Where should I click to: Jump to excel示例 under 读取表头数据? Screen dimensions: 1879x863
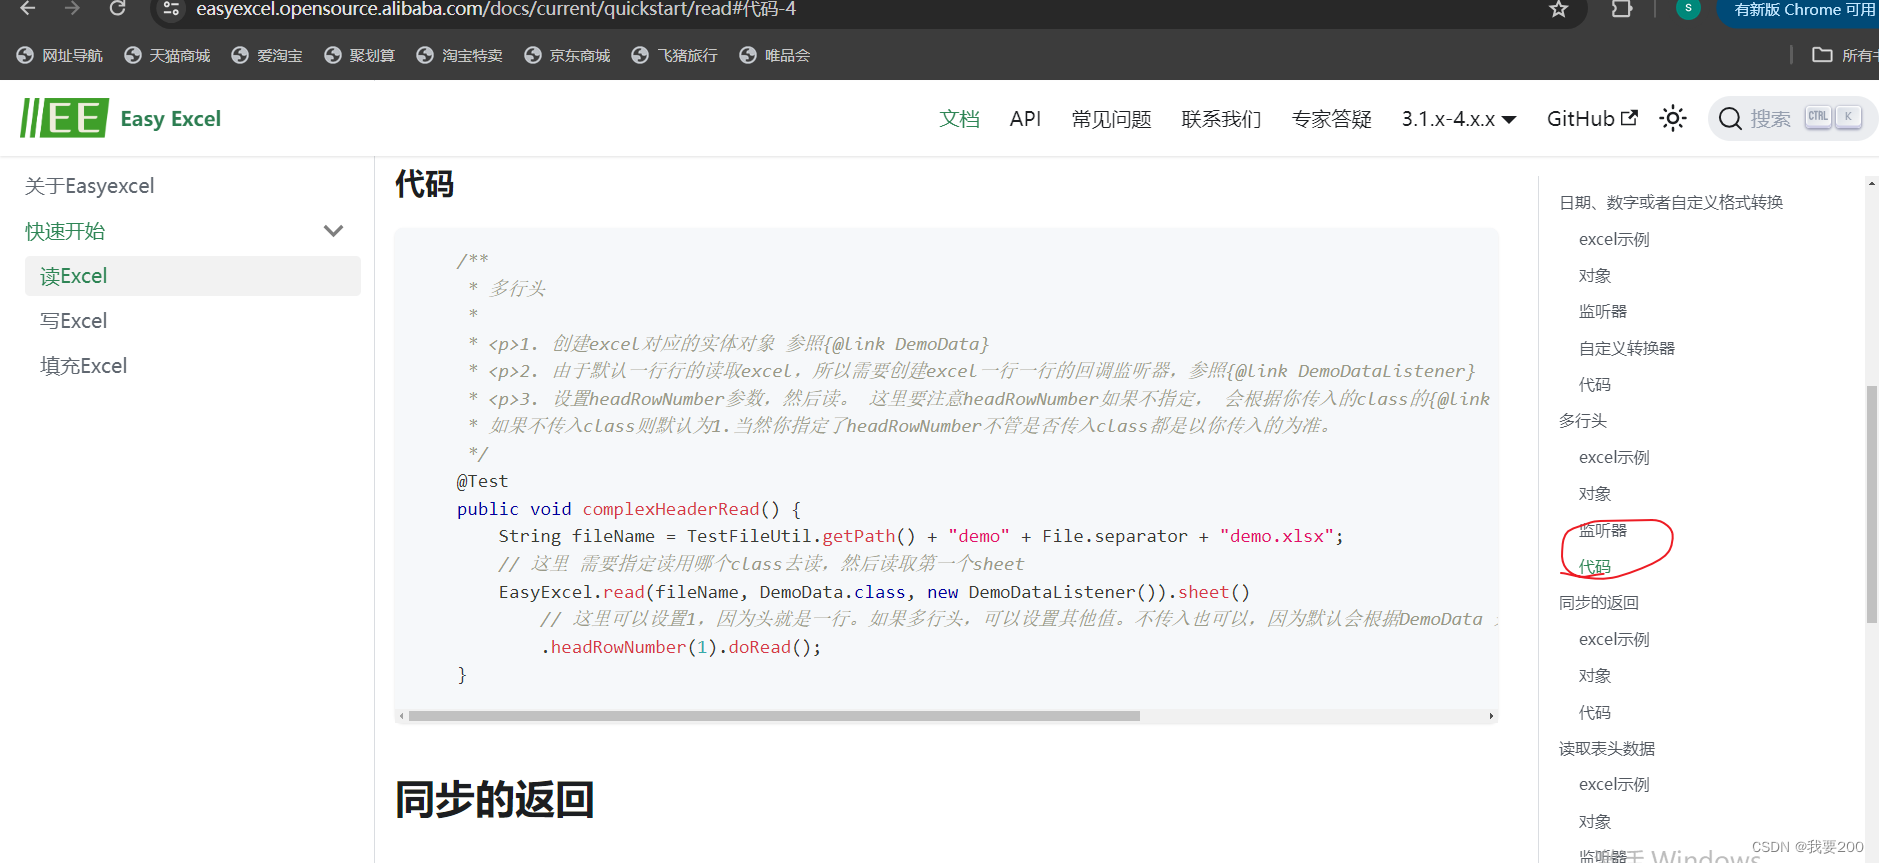tap(1614, 785)
